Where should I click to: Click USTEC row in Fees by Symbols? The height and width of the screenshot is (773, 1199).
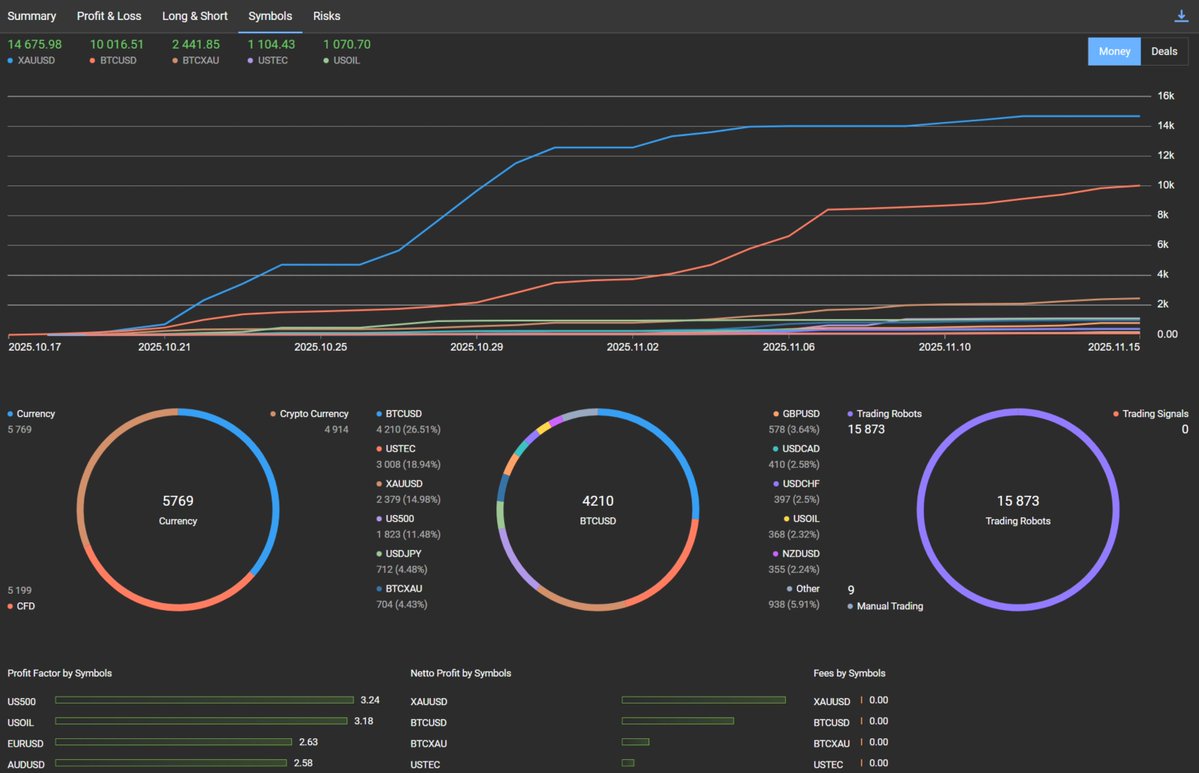coord(850,764)
